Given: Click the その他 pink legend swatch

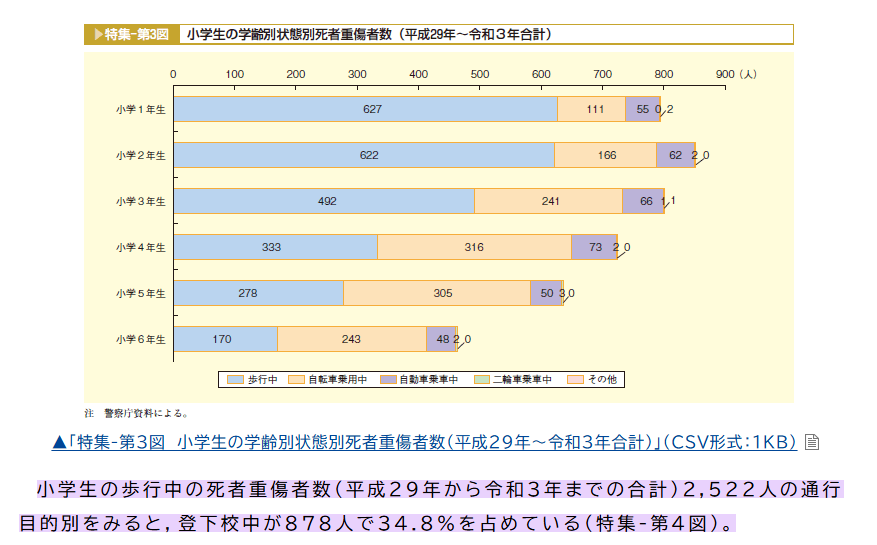Looking at the screenshot, I should tap(575, 379).
